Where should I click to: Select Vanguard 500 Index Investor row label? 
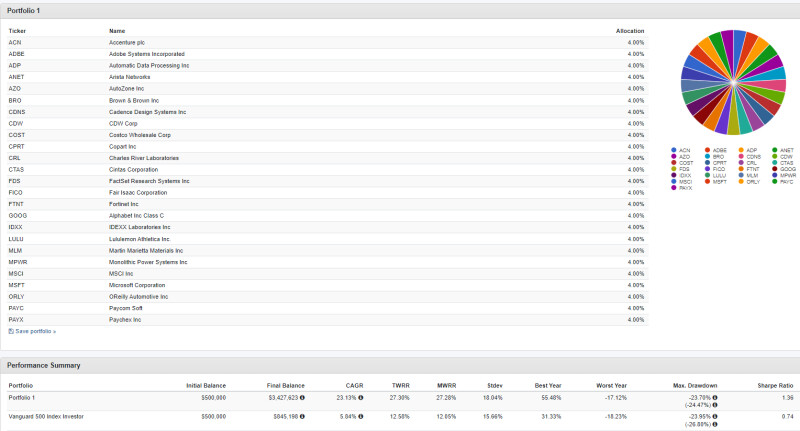tap(46, 417)
